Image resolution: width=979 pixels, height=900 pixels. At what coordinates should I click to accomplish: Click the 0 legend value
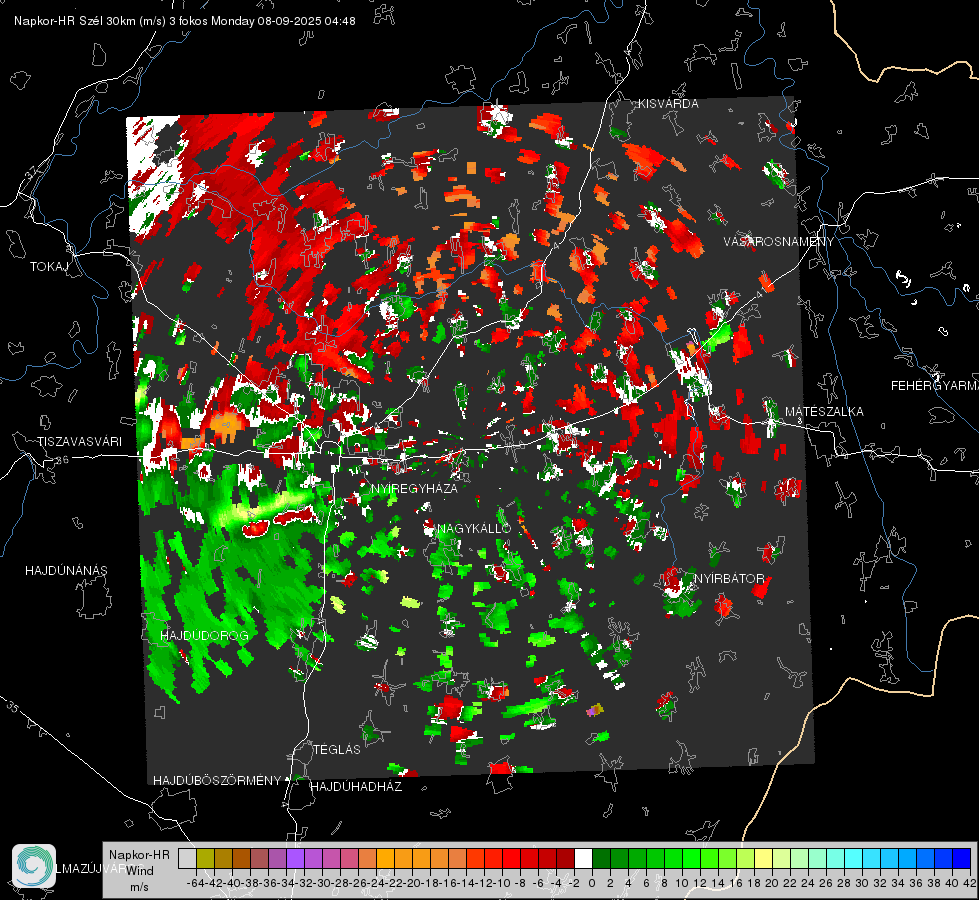tap(592, 883)
